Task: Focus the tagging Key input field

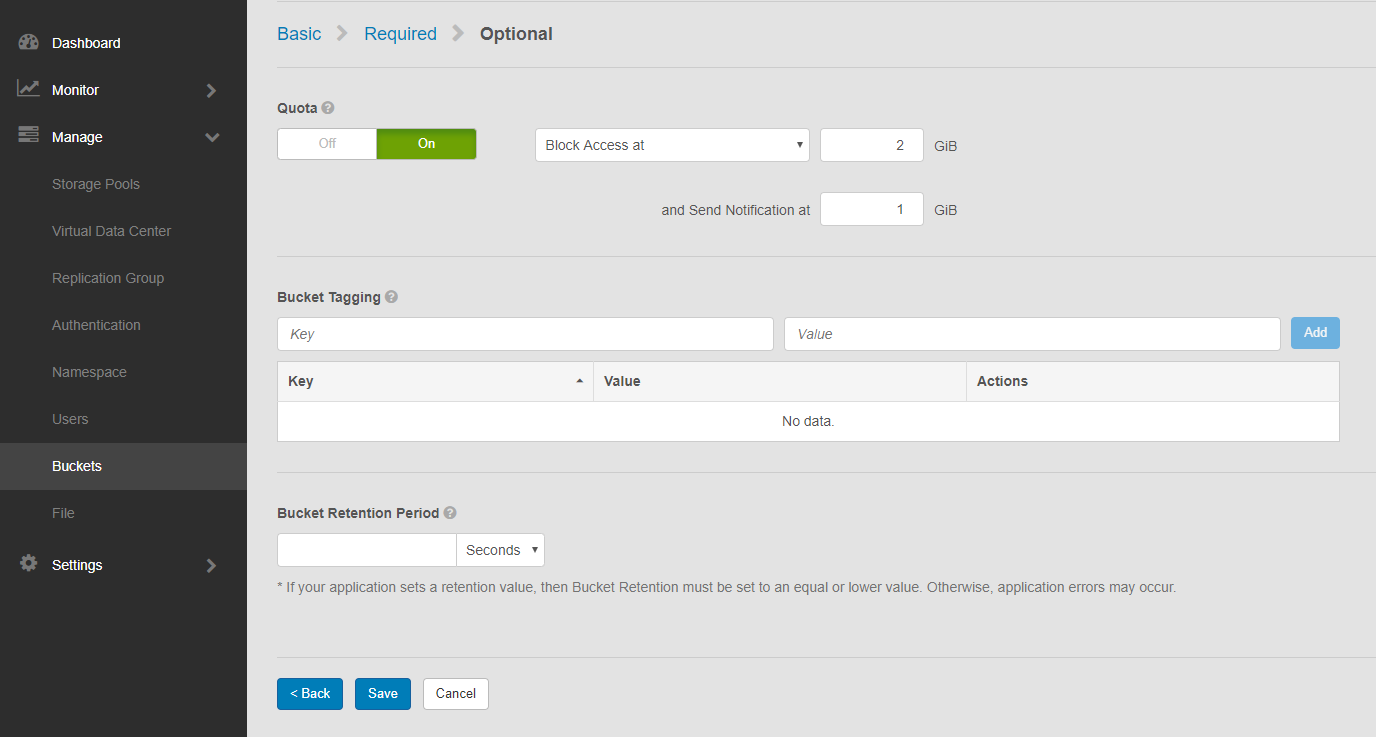Action: click(525, 334)
